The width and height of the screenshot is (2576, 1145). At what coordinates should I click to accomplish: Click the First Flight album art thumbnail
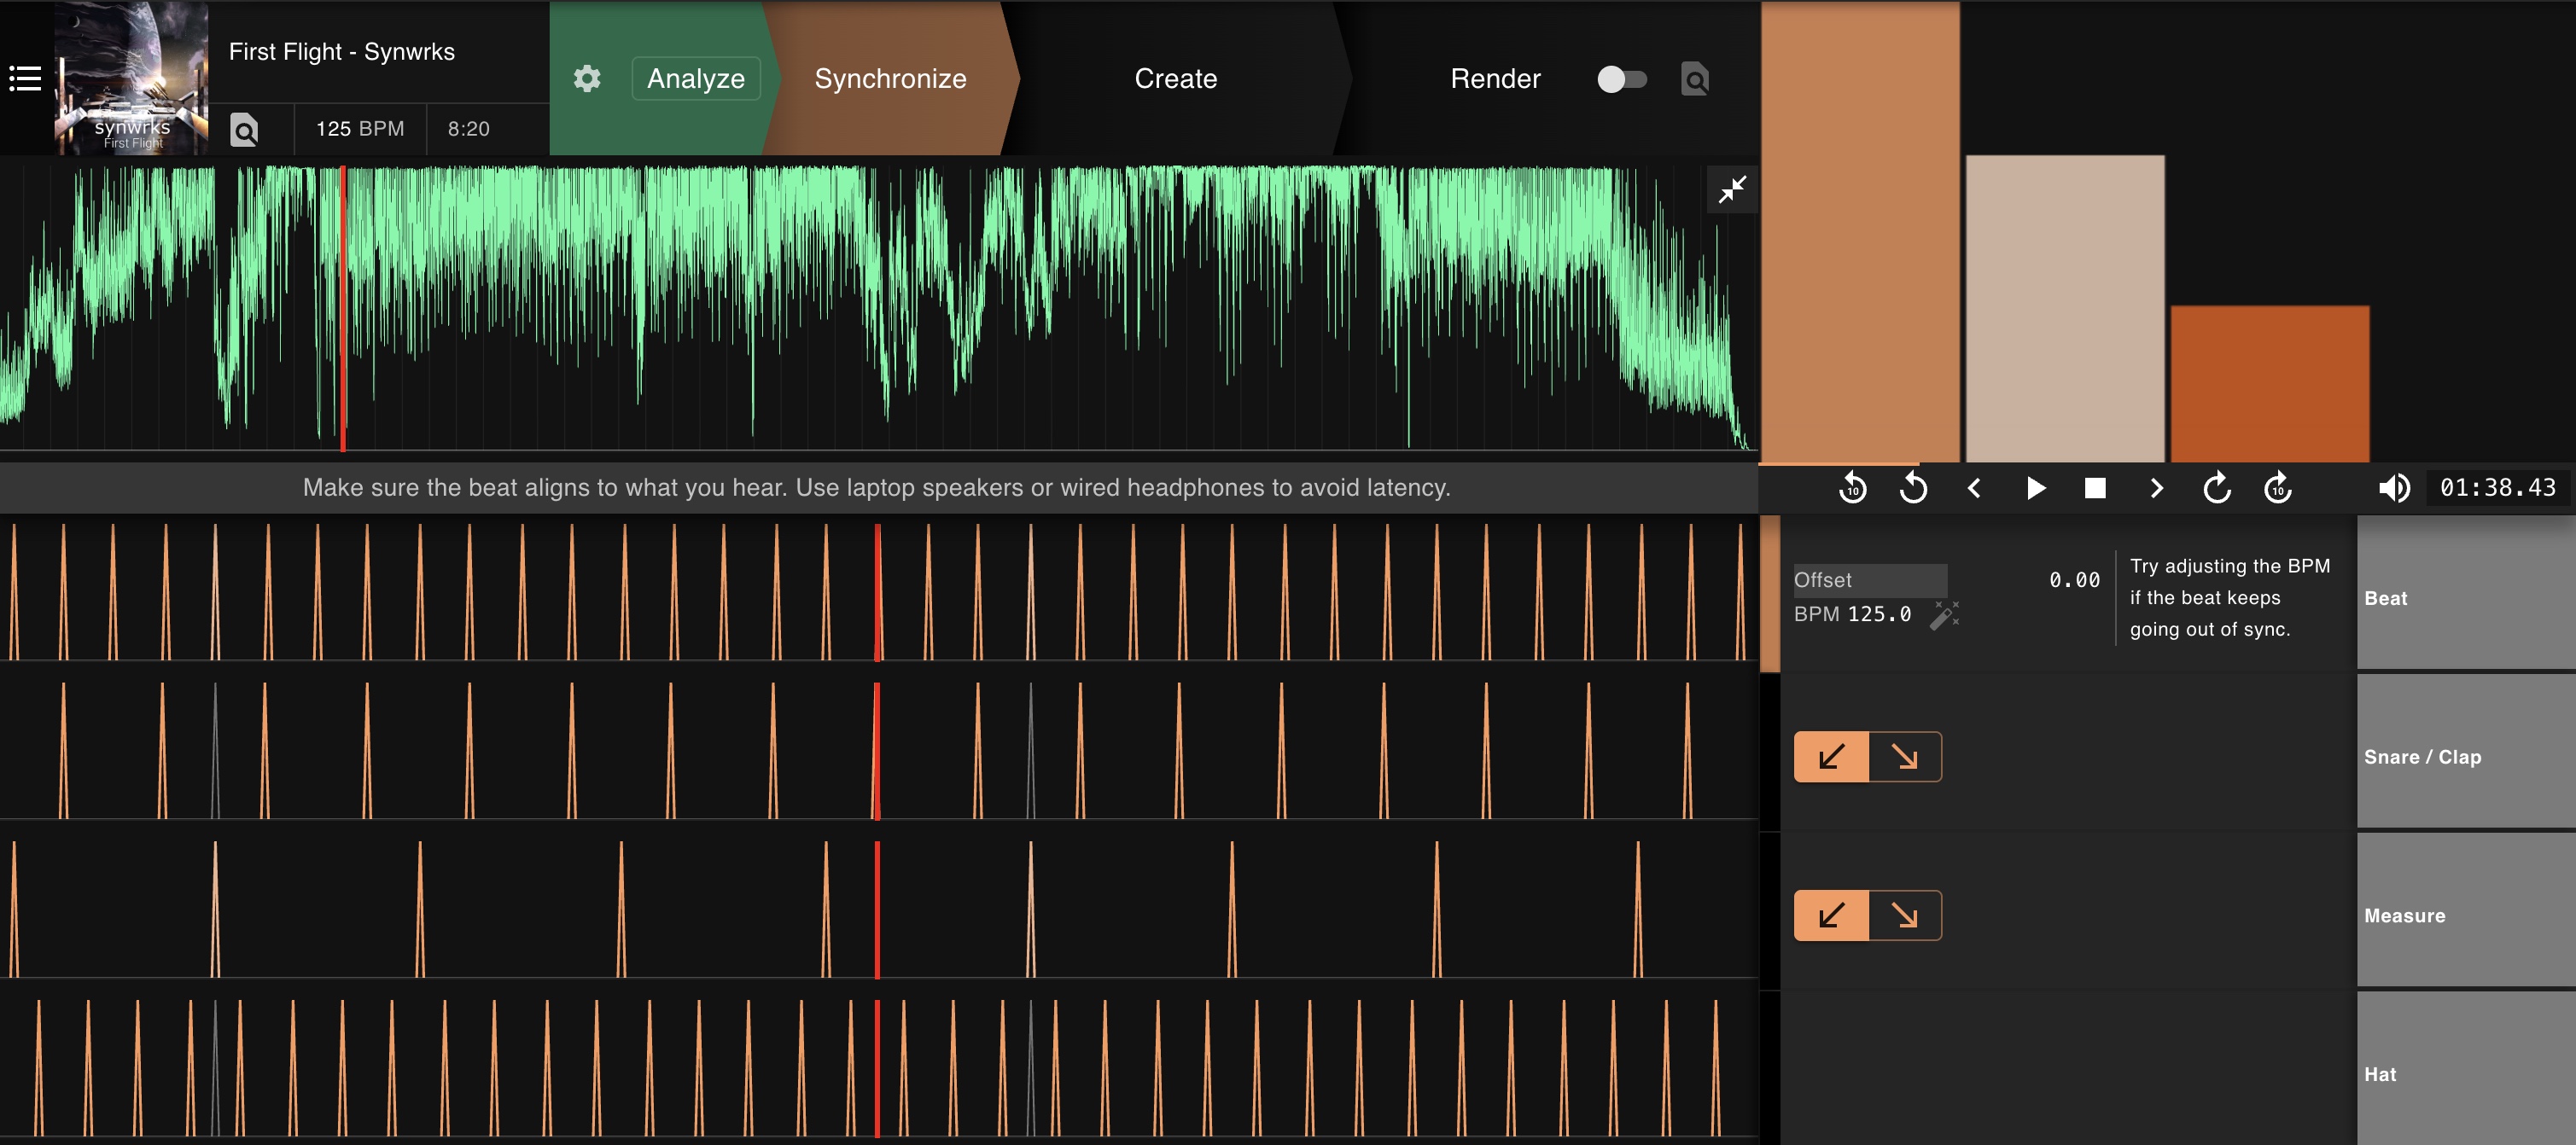(x=131, y=78)
